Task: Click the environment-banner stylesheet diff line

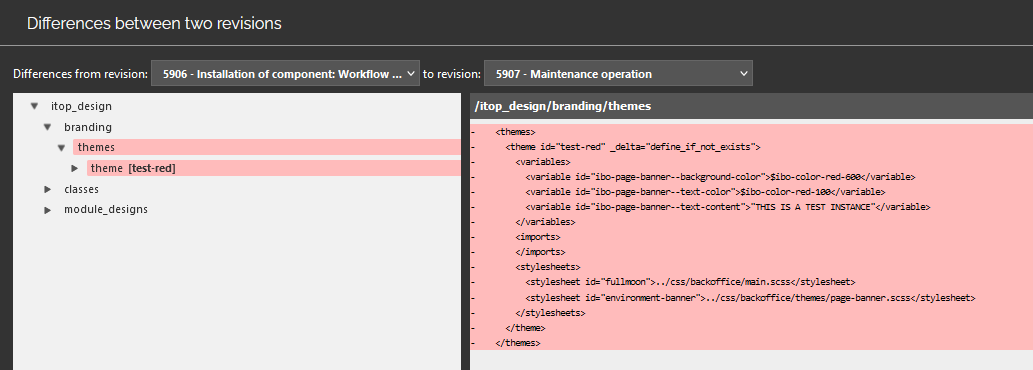Action: [750, 298]
